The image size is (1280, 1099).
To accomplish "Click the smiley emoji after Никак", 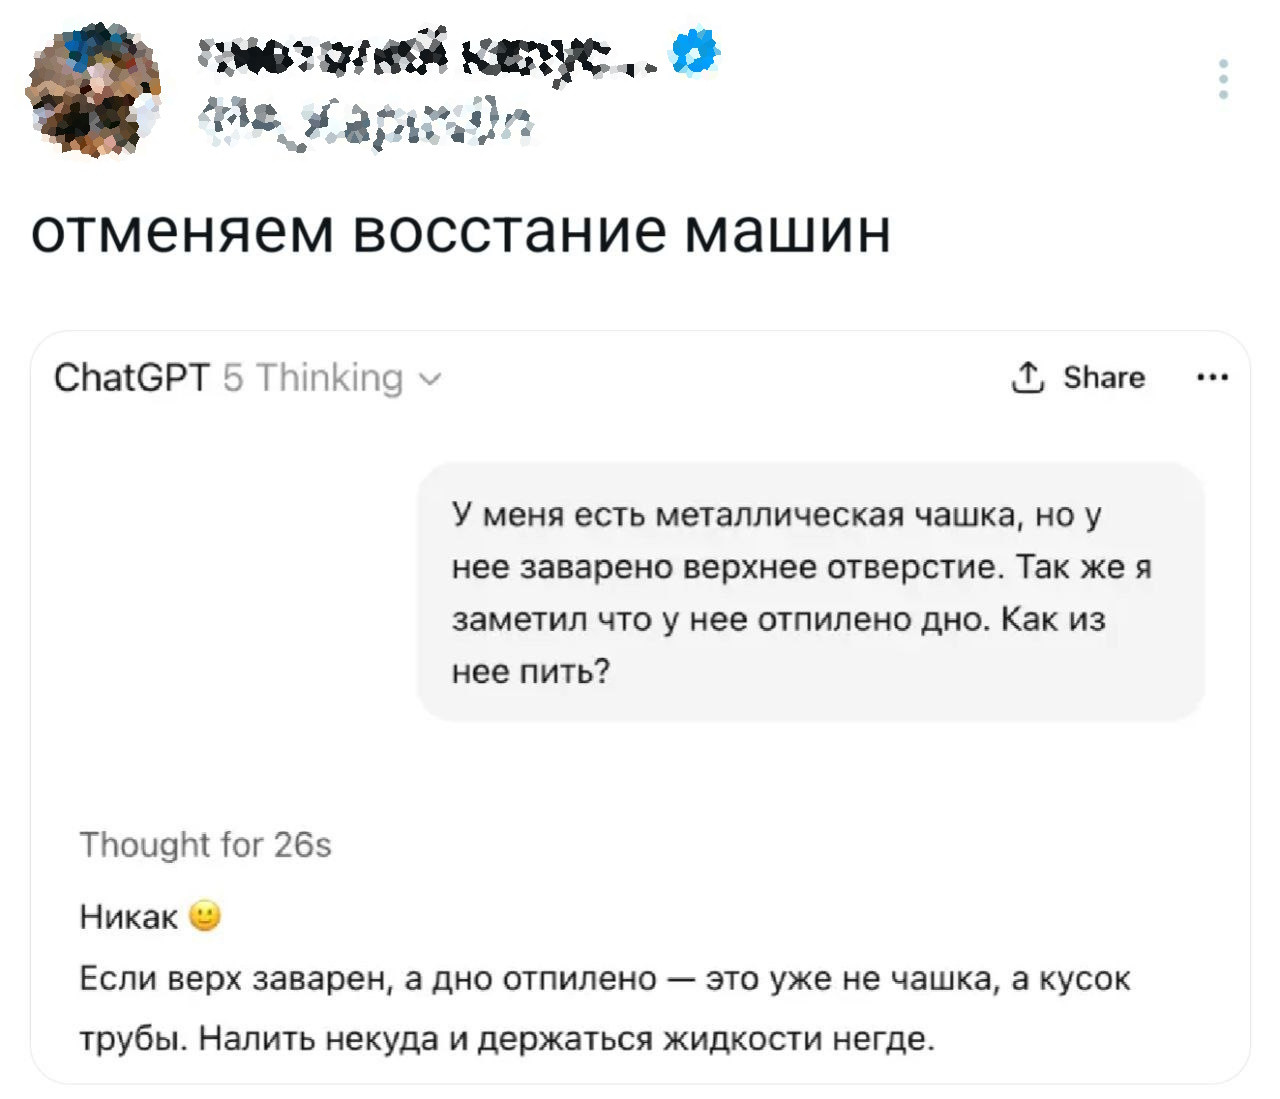I will pyautogui.click(x=204, y=916).
